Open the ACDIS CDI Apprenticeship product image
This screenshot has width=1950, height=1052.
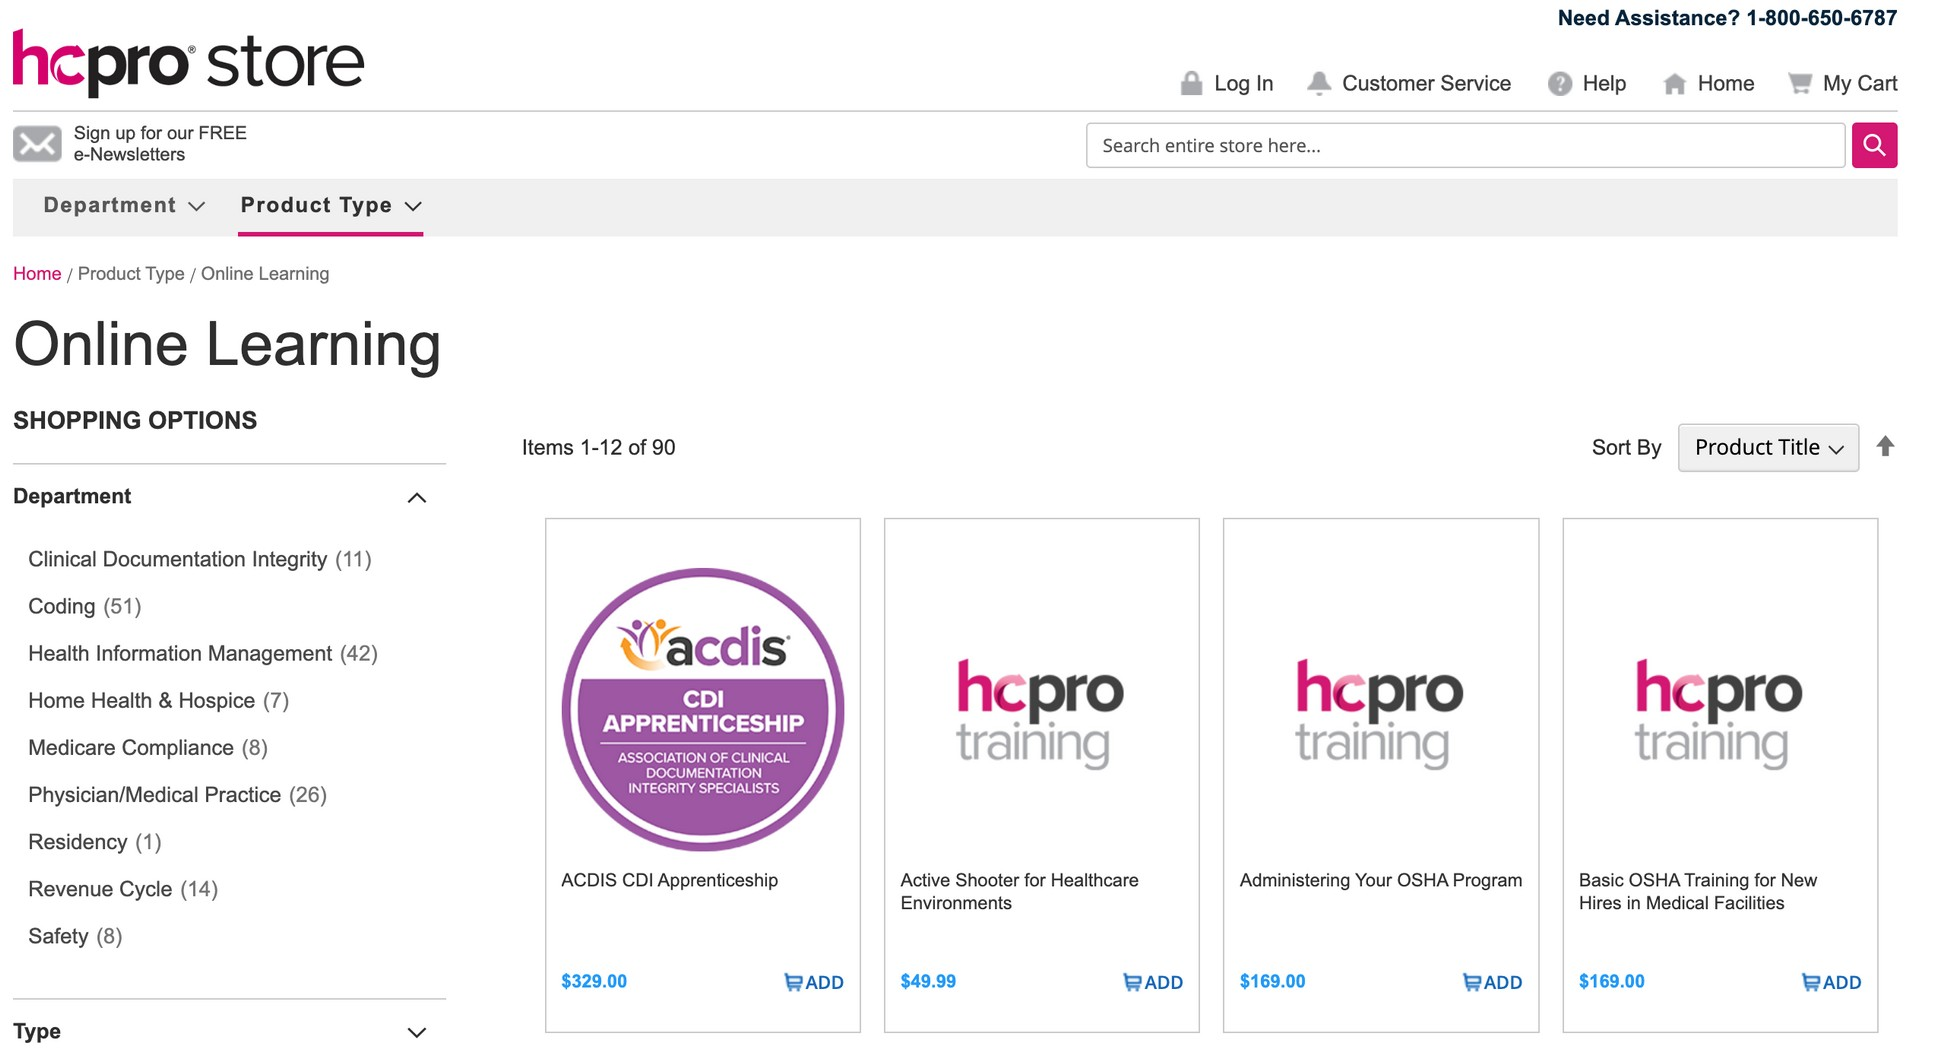702,710
